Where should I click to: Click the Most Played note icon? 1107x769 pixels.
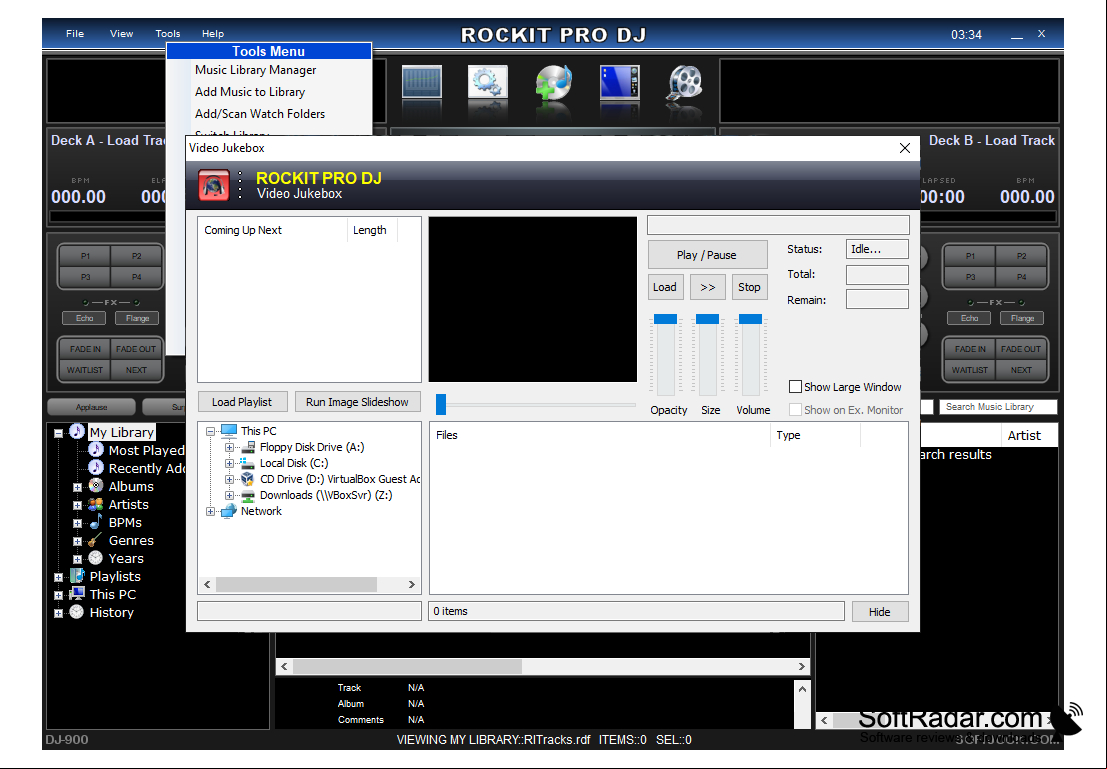click(96, 450)
